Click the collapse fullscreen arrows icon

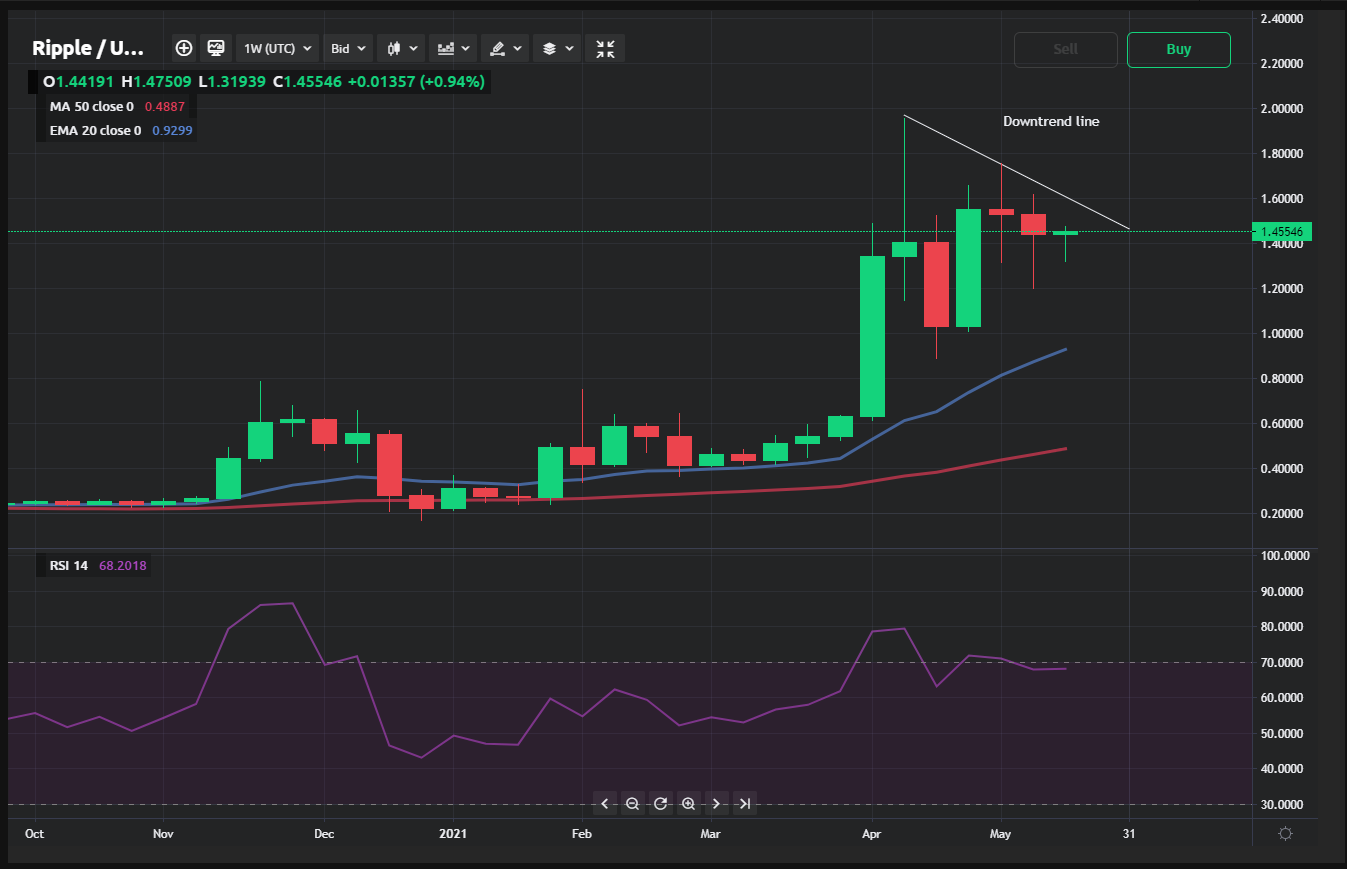click(x=605, y=48)
